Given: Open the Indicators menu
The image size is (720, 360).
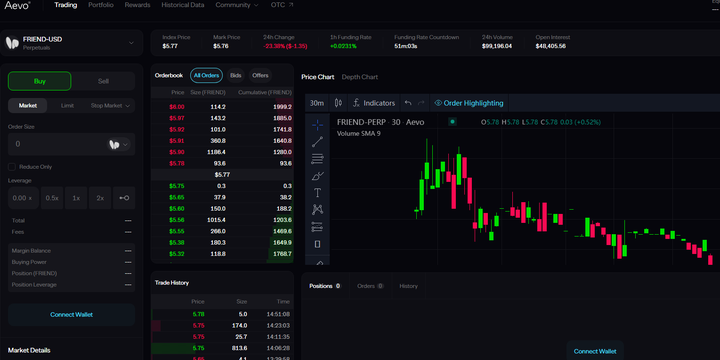Looking at the screenshot, I should tap(374, 103).
